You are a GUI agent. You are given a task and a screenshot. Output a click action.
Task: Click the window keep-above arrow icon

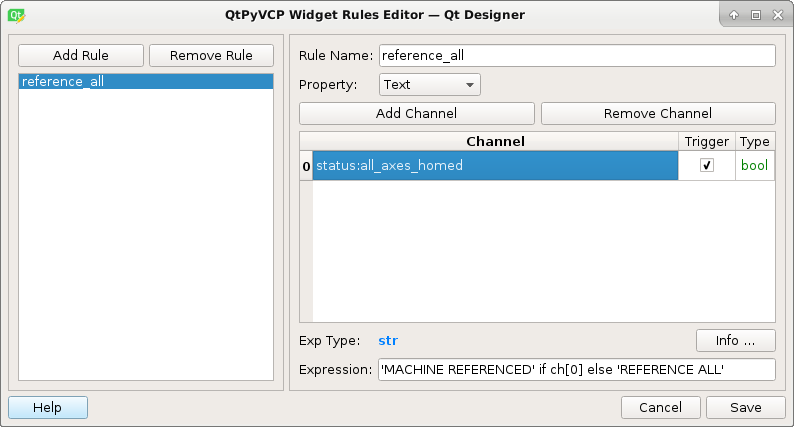(x=734, y=15)
